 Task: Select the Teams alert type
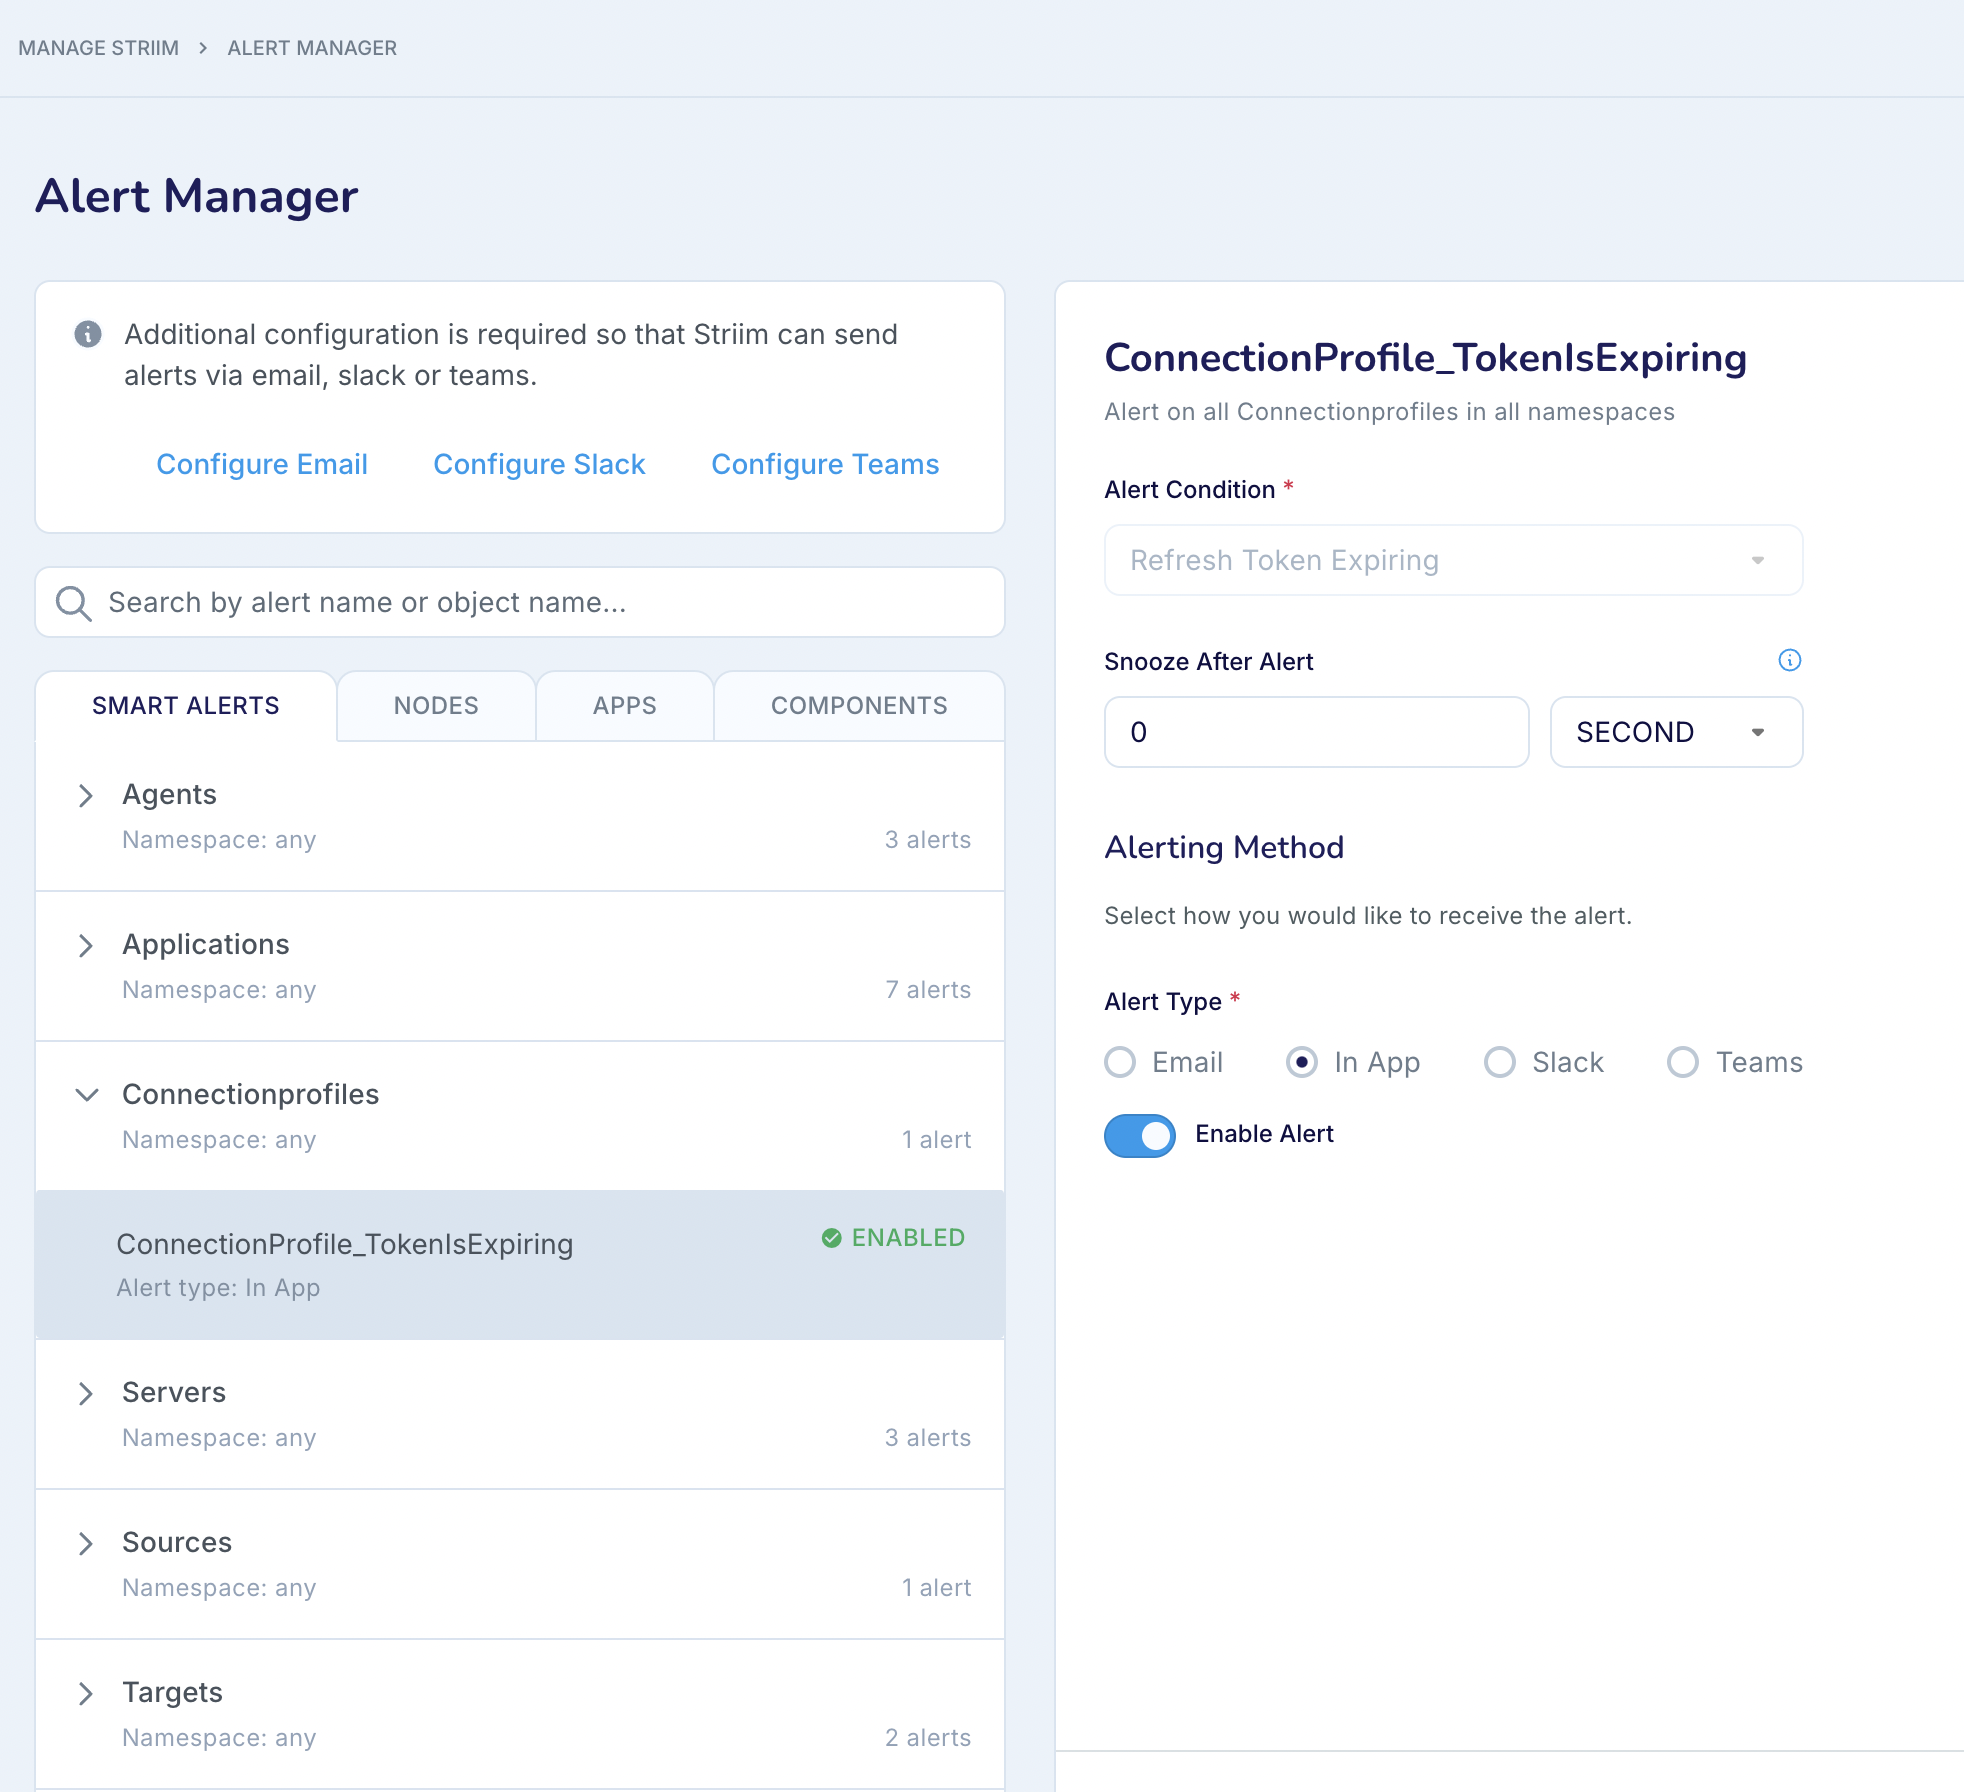[x=1682, y=1062]
